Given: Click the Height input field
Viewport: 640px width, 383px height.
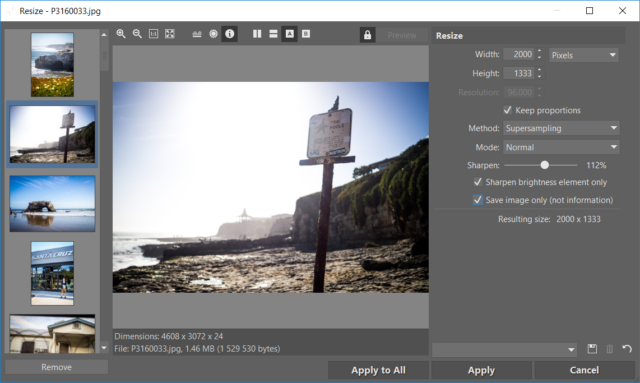Looking at the screenshot, I should (519, 73).
